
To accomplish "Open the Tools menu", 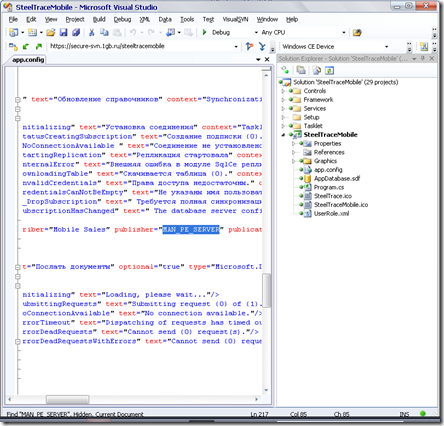I will click(187, 19).
